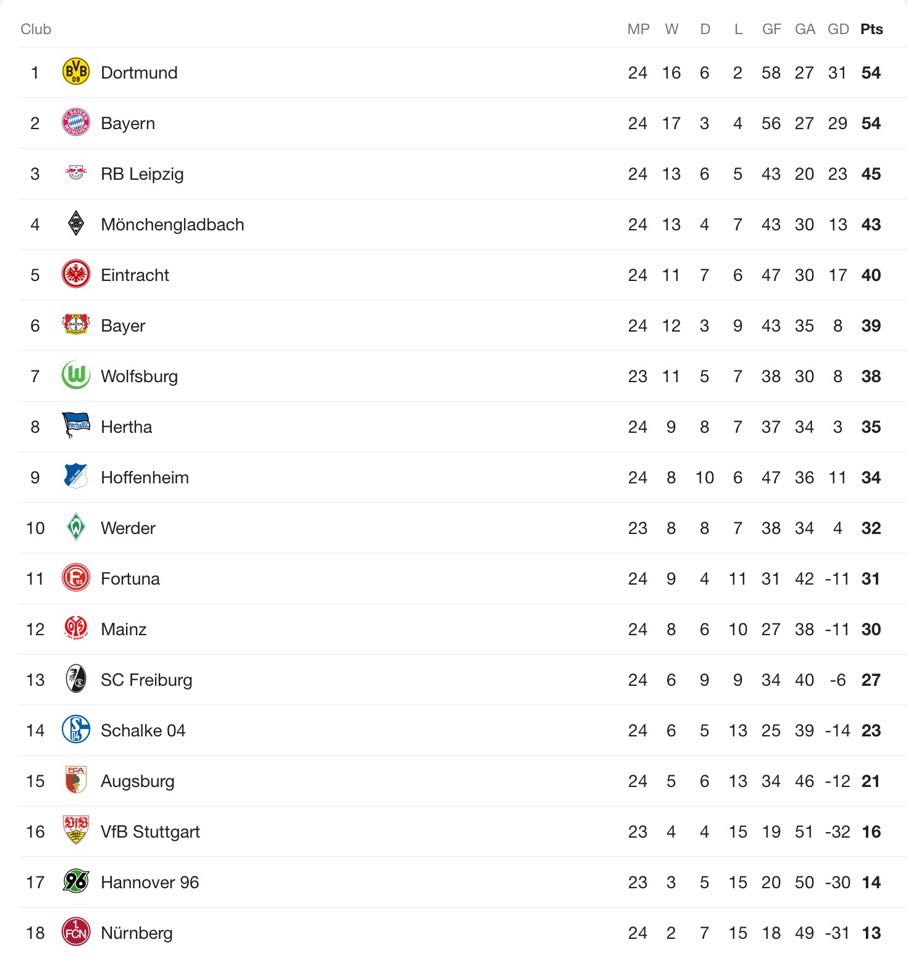908x960 pixels.
Task: Click the VfB Stuttgart team name
Action: 151,831
